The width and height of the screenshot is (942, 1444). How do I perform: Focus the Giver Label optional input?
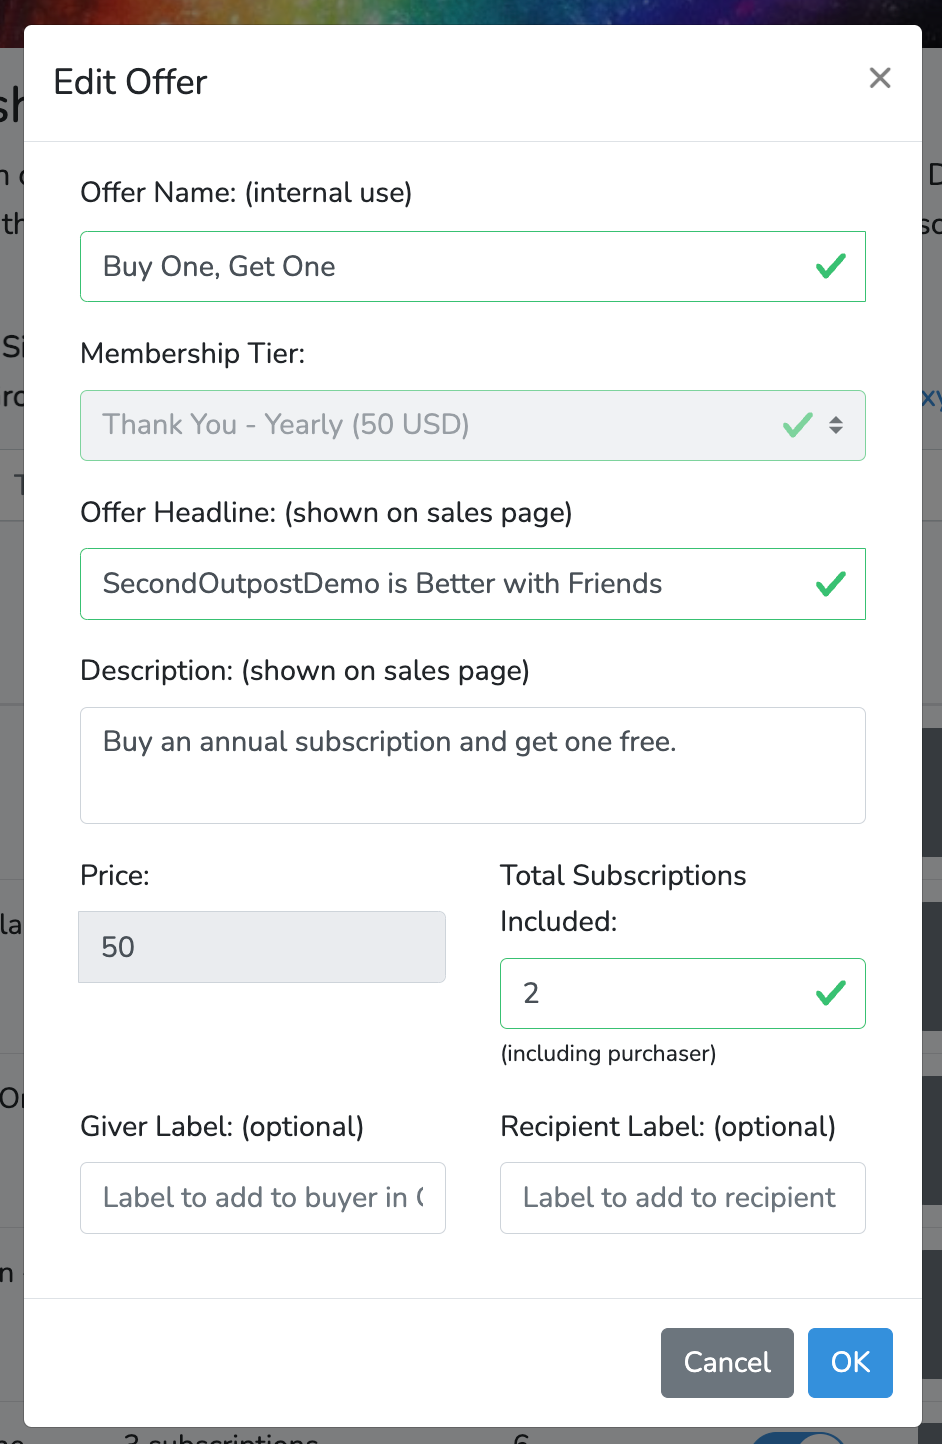(x=263, y=1198)
